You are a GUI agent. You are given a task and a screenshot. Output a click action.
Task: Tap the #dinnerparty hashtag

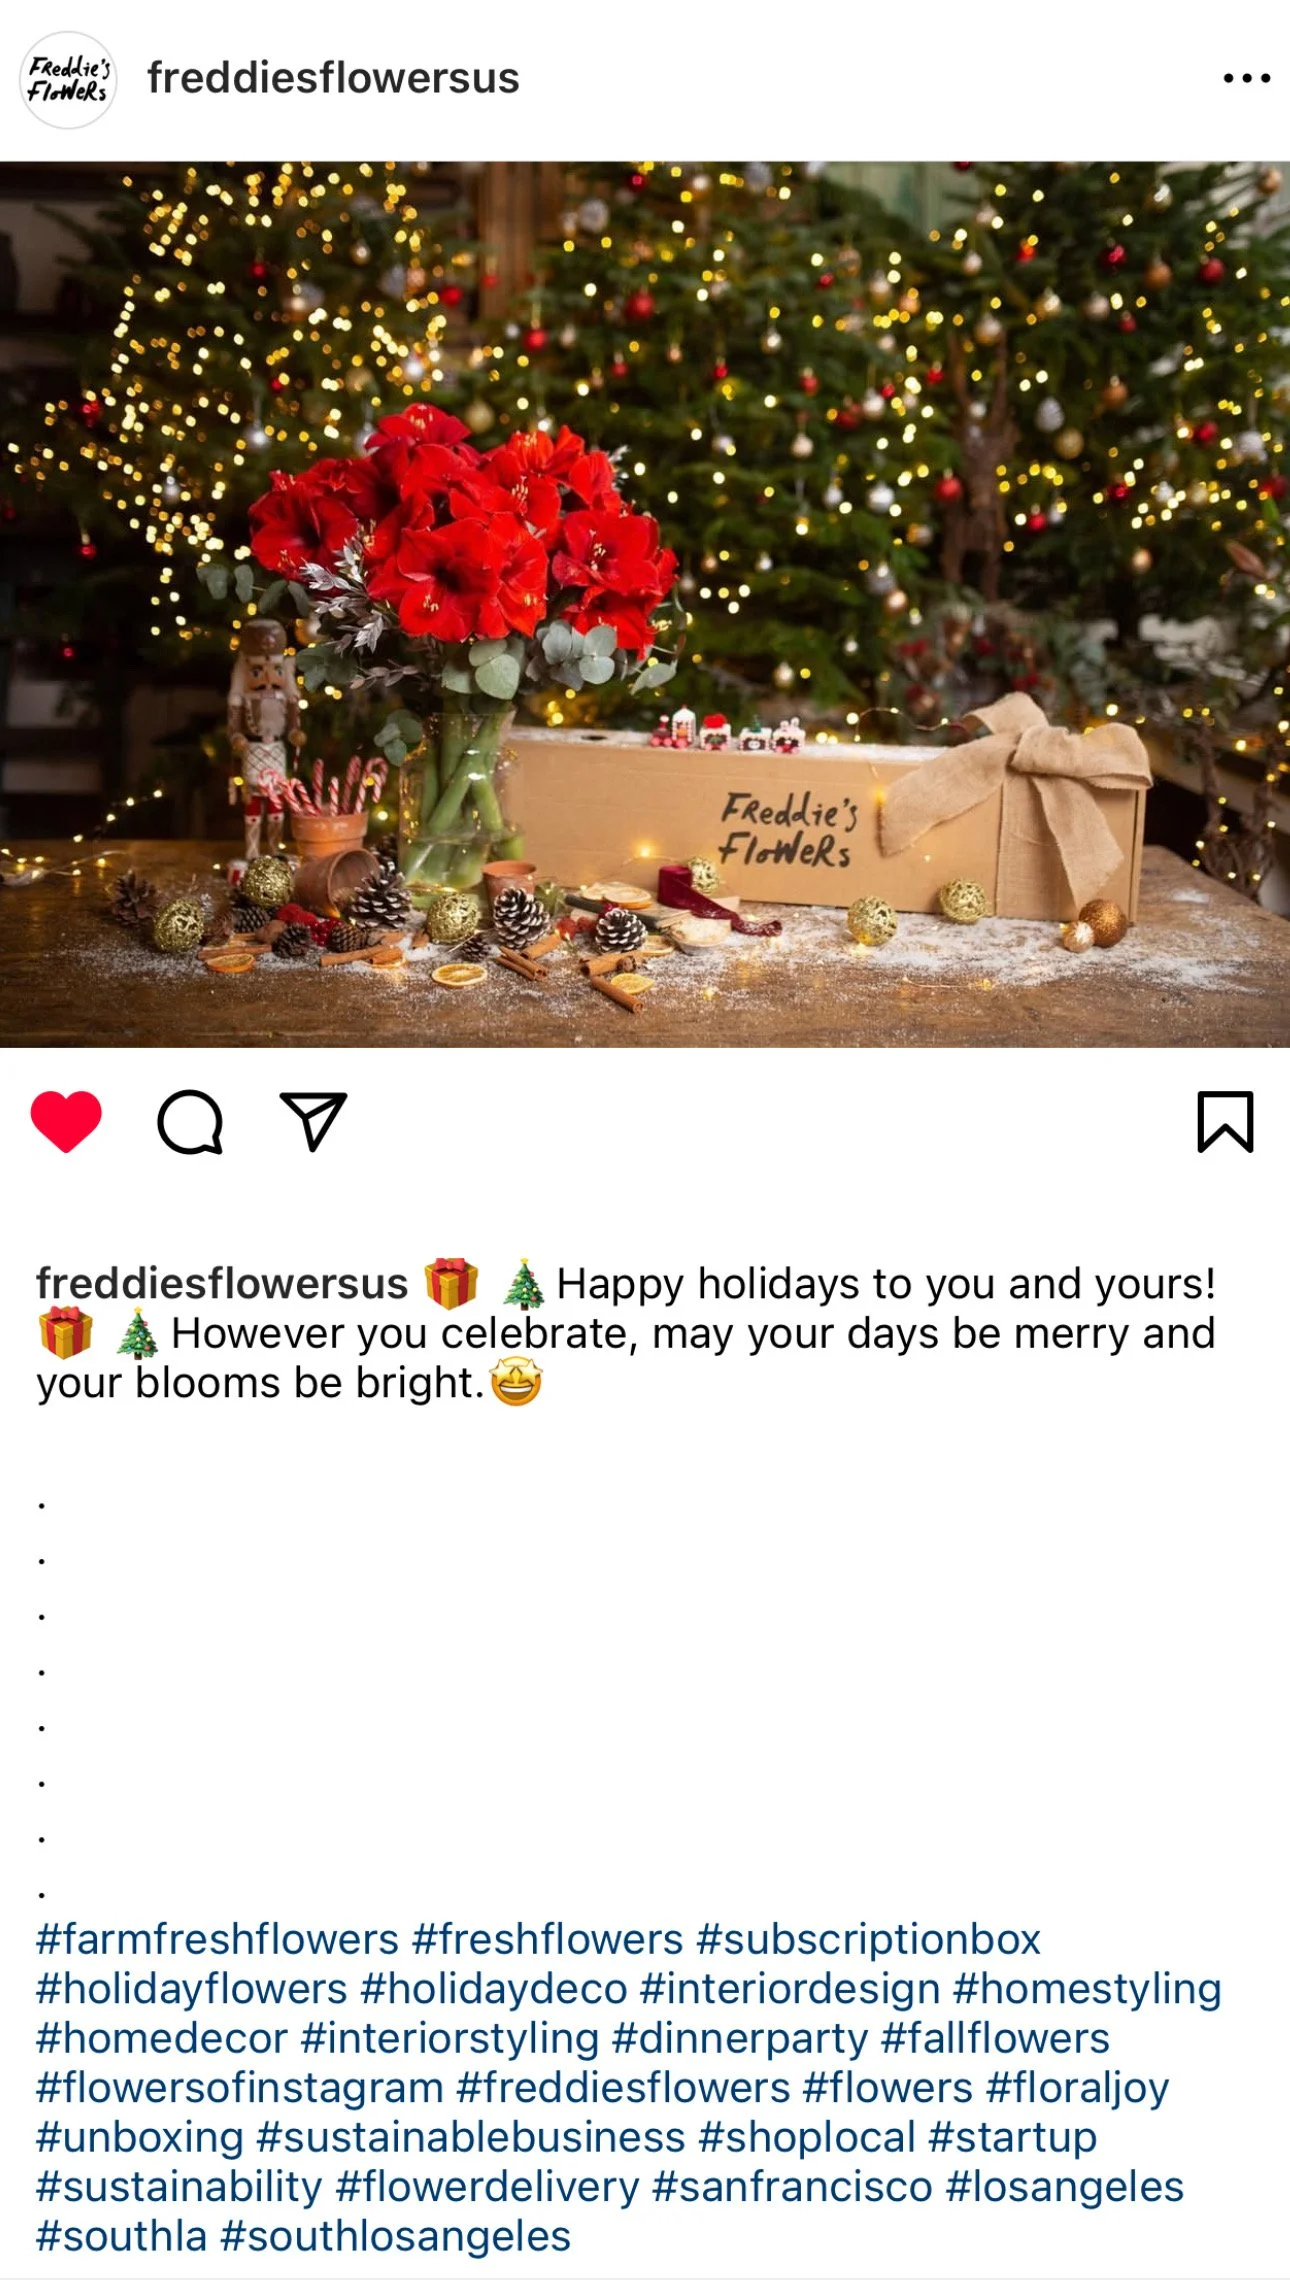coord(740,2038)
